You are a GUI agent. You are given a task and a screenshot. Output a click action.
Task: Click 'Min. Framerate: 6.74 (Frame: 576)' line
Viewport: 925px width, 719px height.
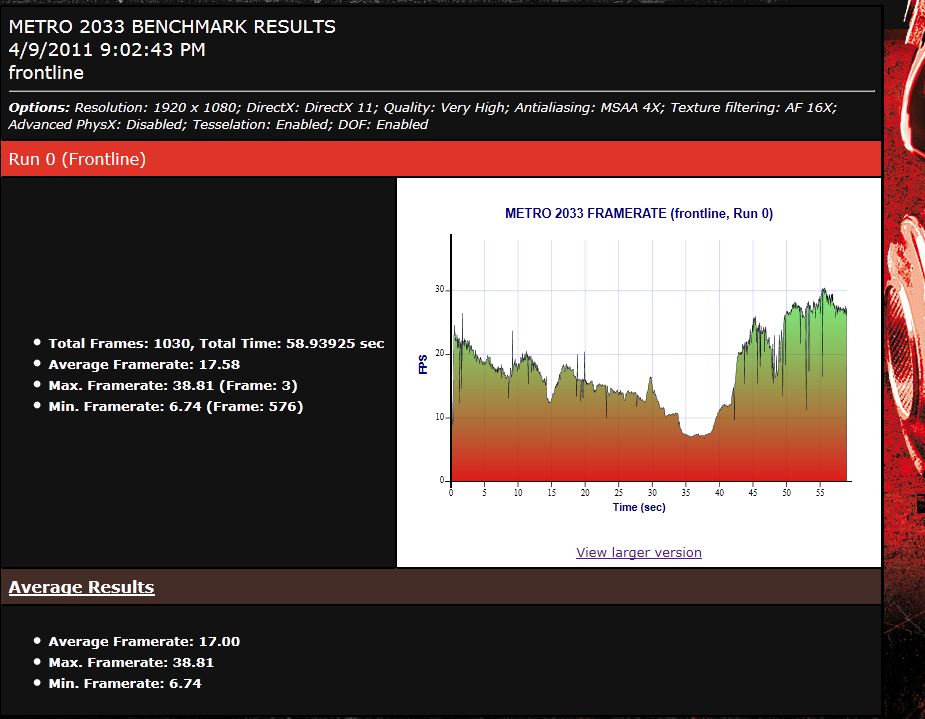[x=176, y=407]
